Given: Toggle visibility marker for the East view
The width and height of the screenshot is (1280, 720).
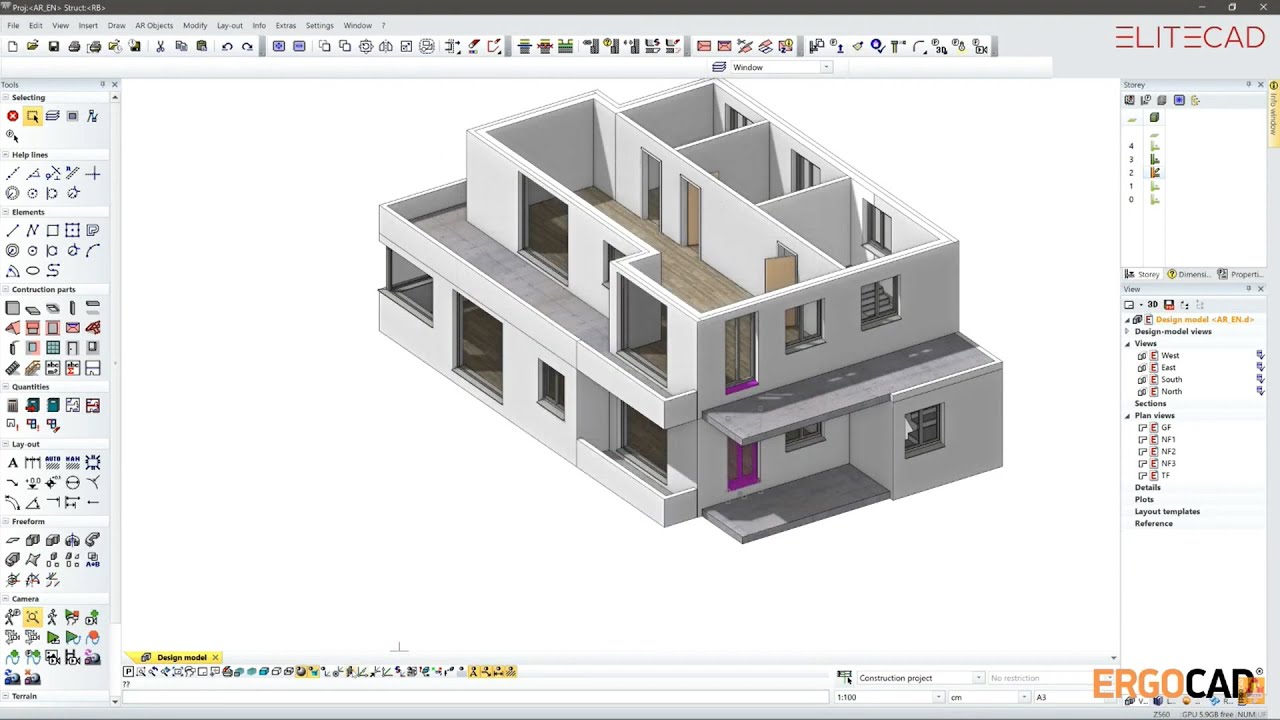Looking at the screenshot, I should pos(1260,367).
